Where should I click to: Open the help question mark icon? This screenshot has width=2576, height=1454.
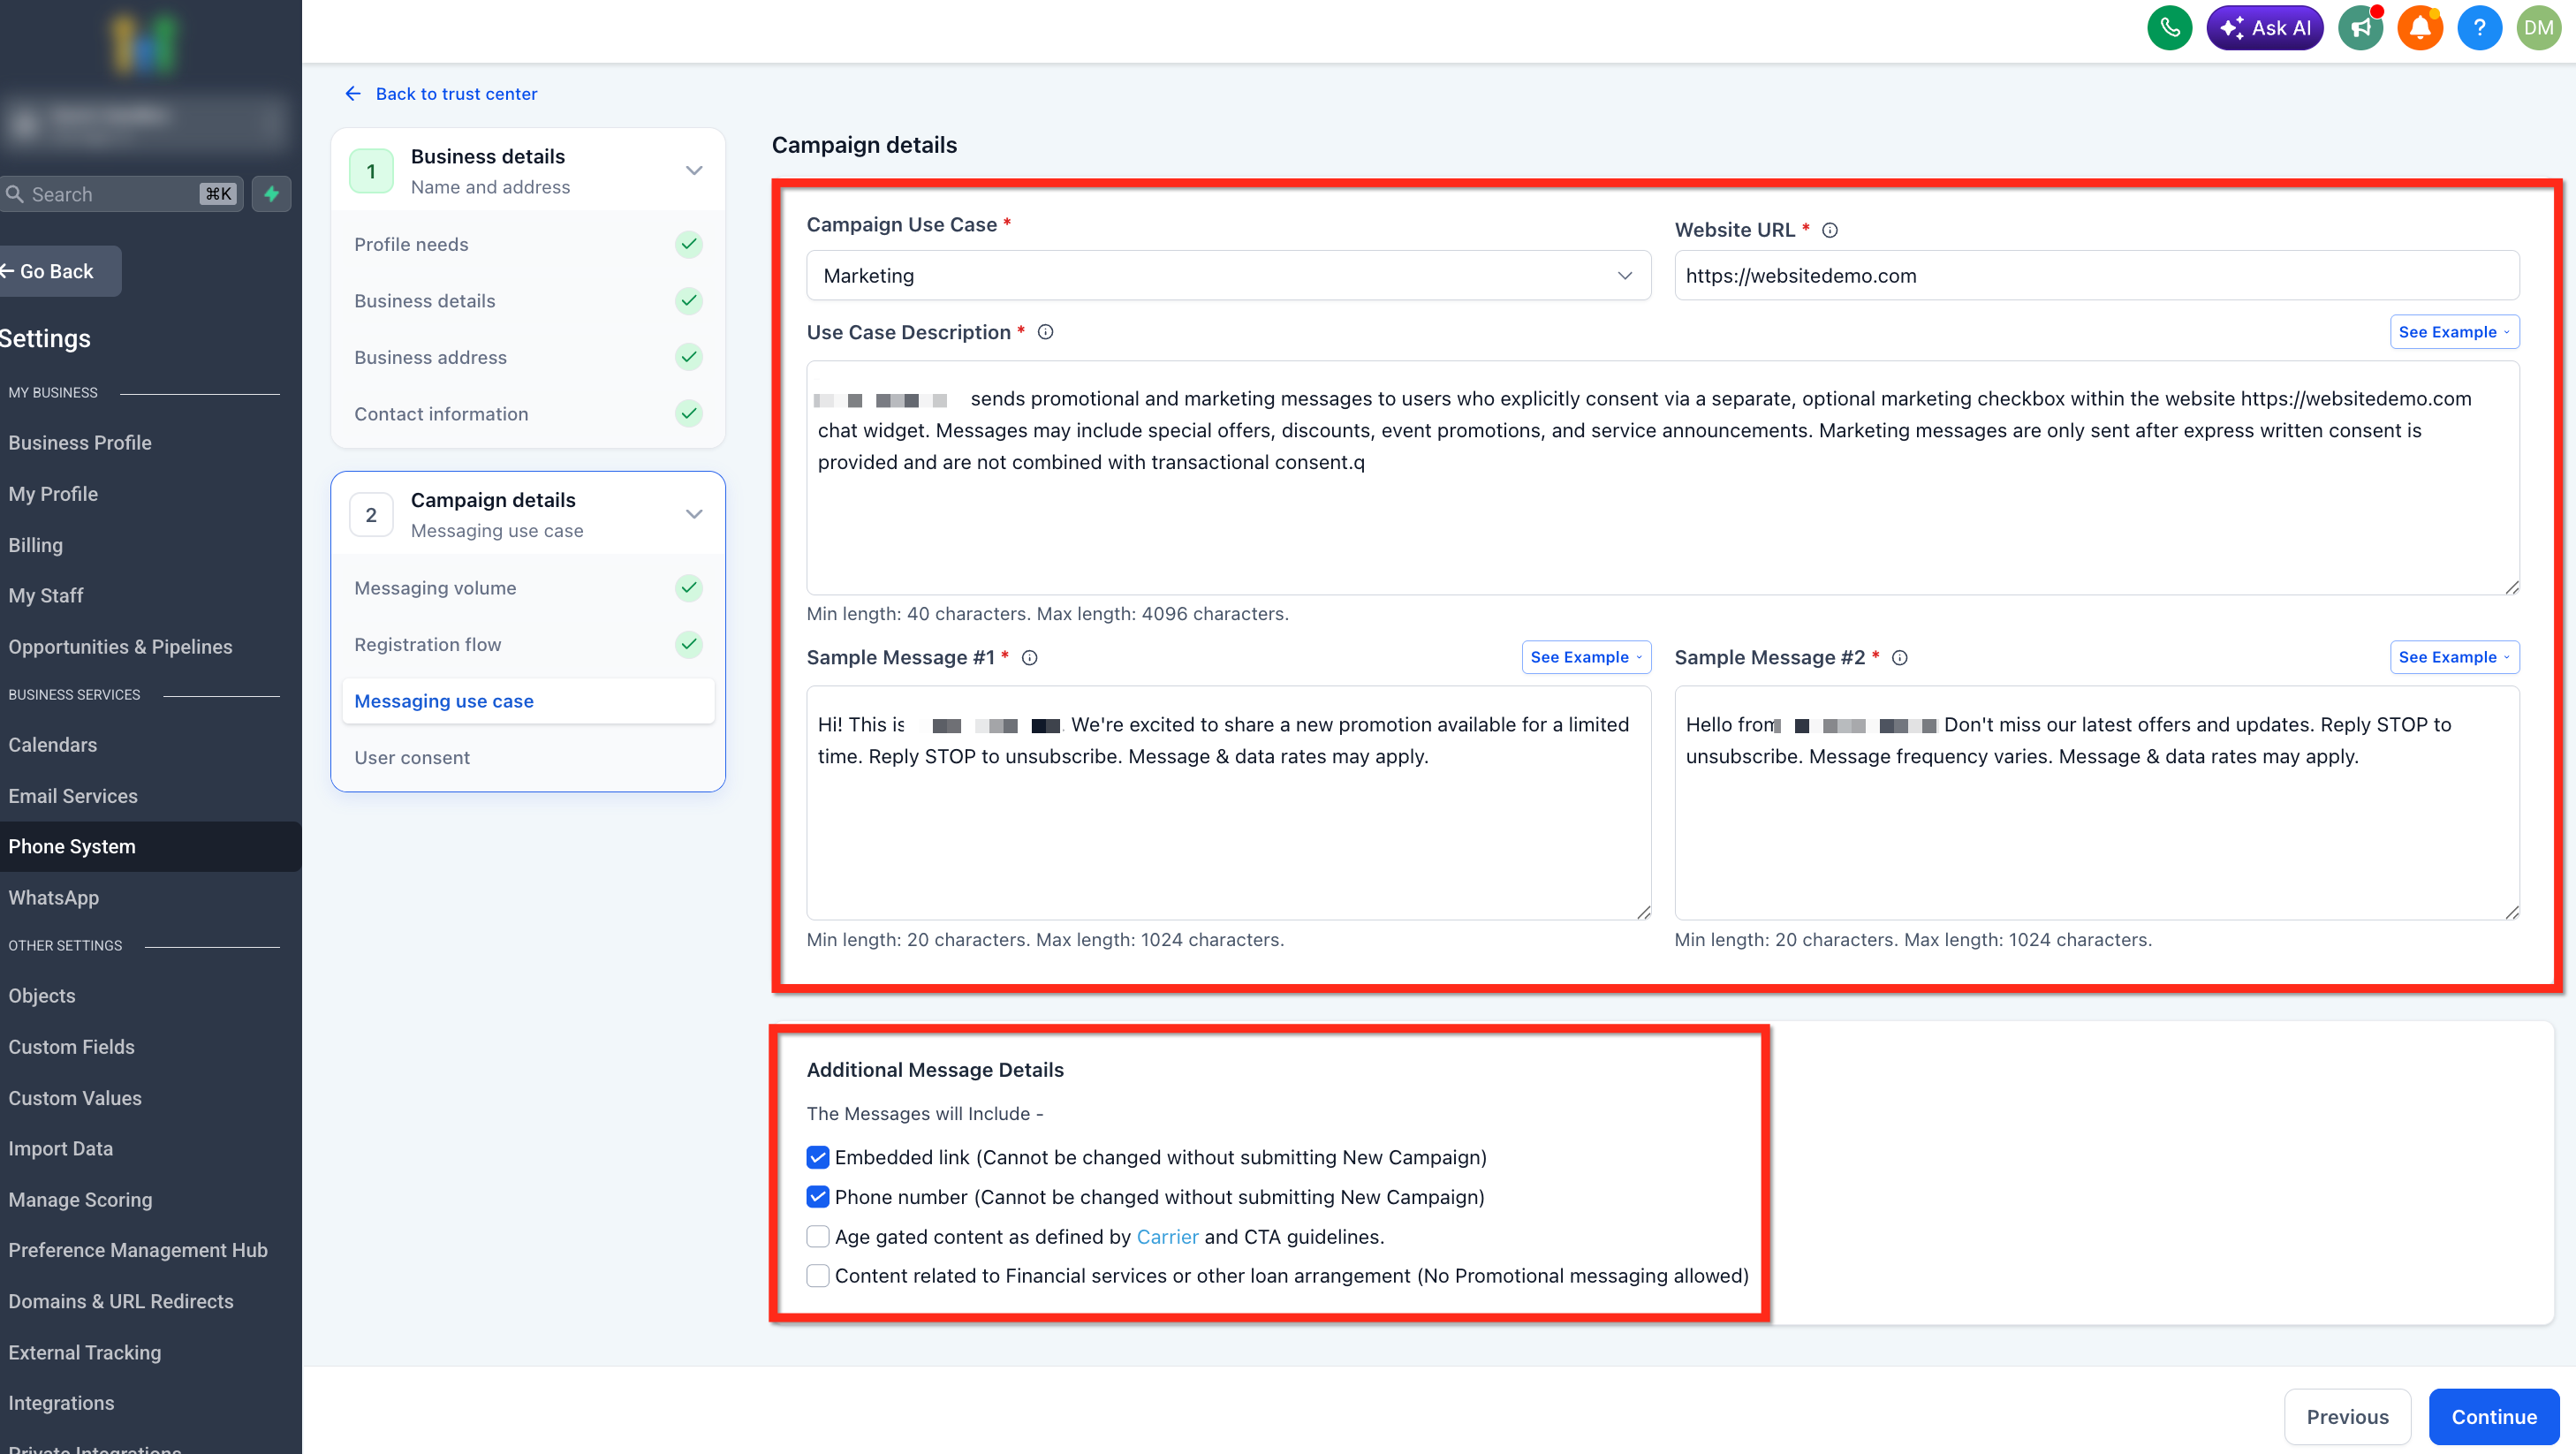tap(2479, 28)
